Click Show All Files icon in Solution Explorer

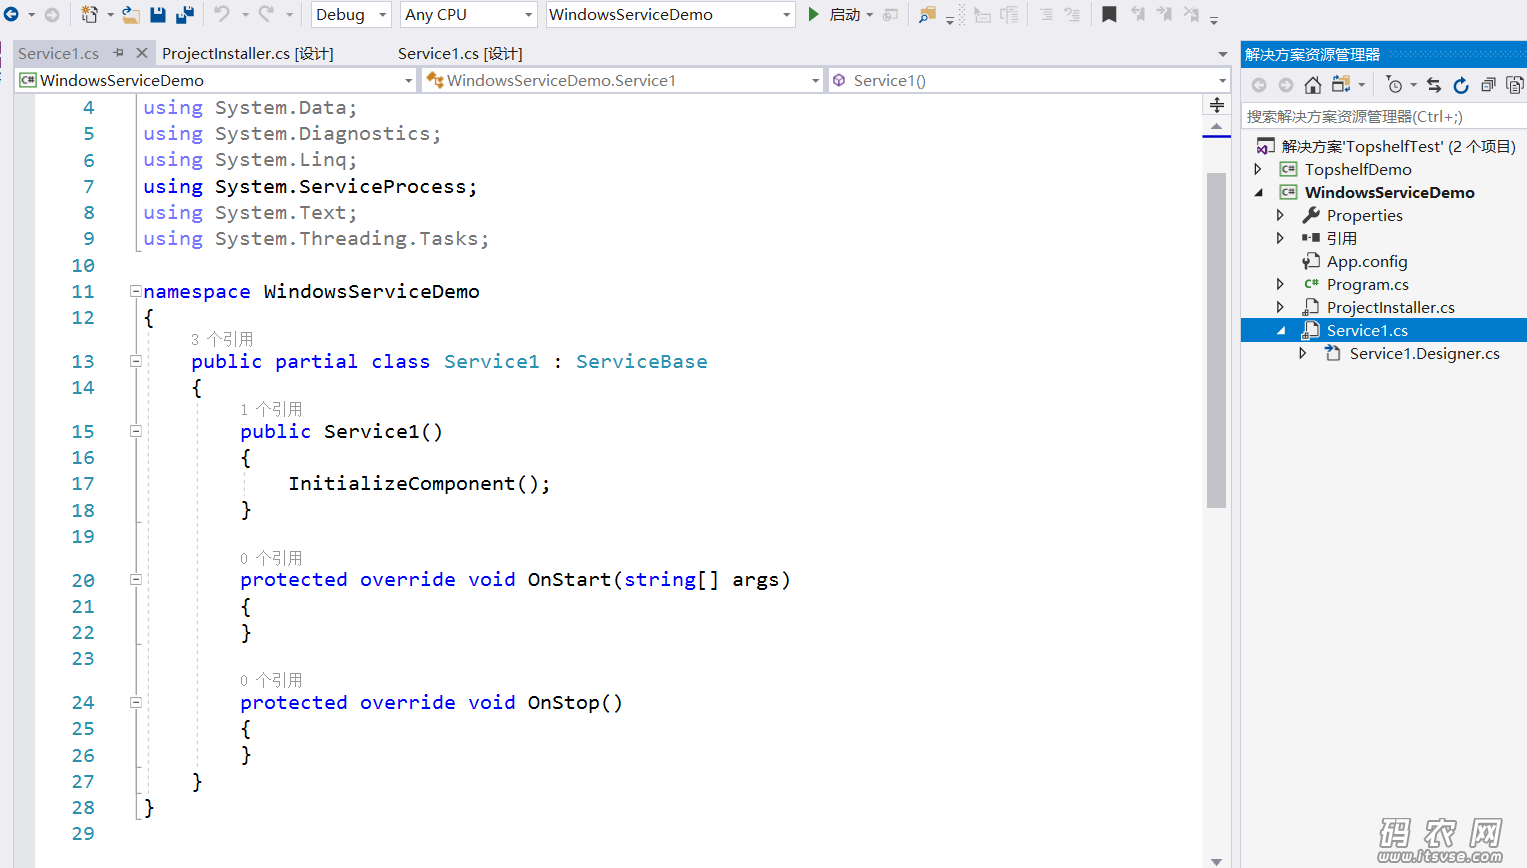coord(1515,85)
